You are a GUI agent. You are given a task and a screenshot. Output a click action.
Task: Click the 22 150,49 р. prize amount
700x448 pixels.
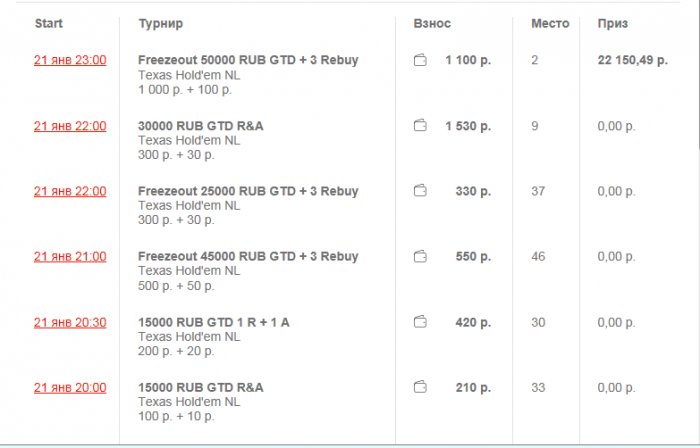(x=632, y=61)
